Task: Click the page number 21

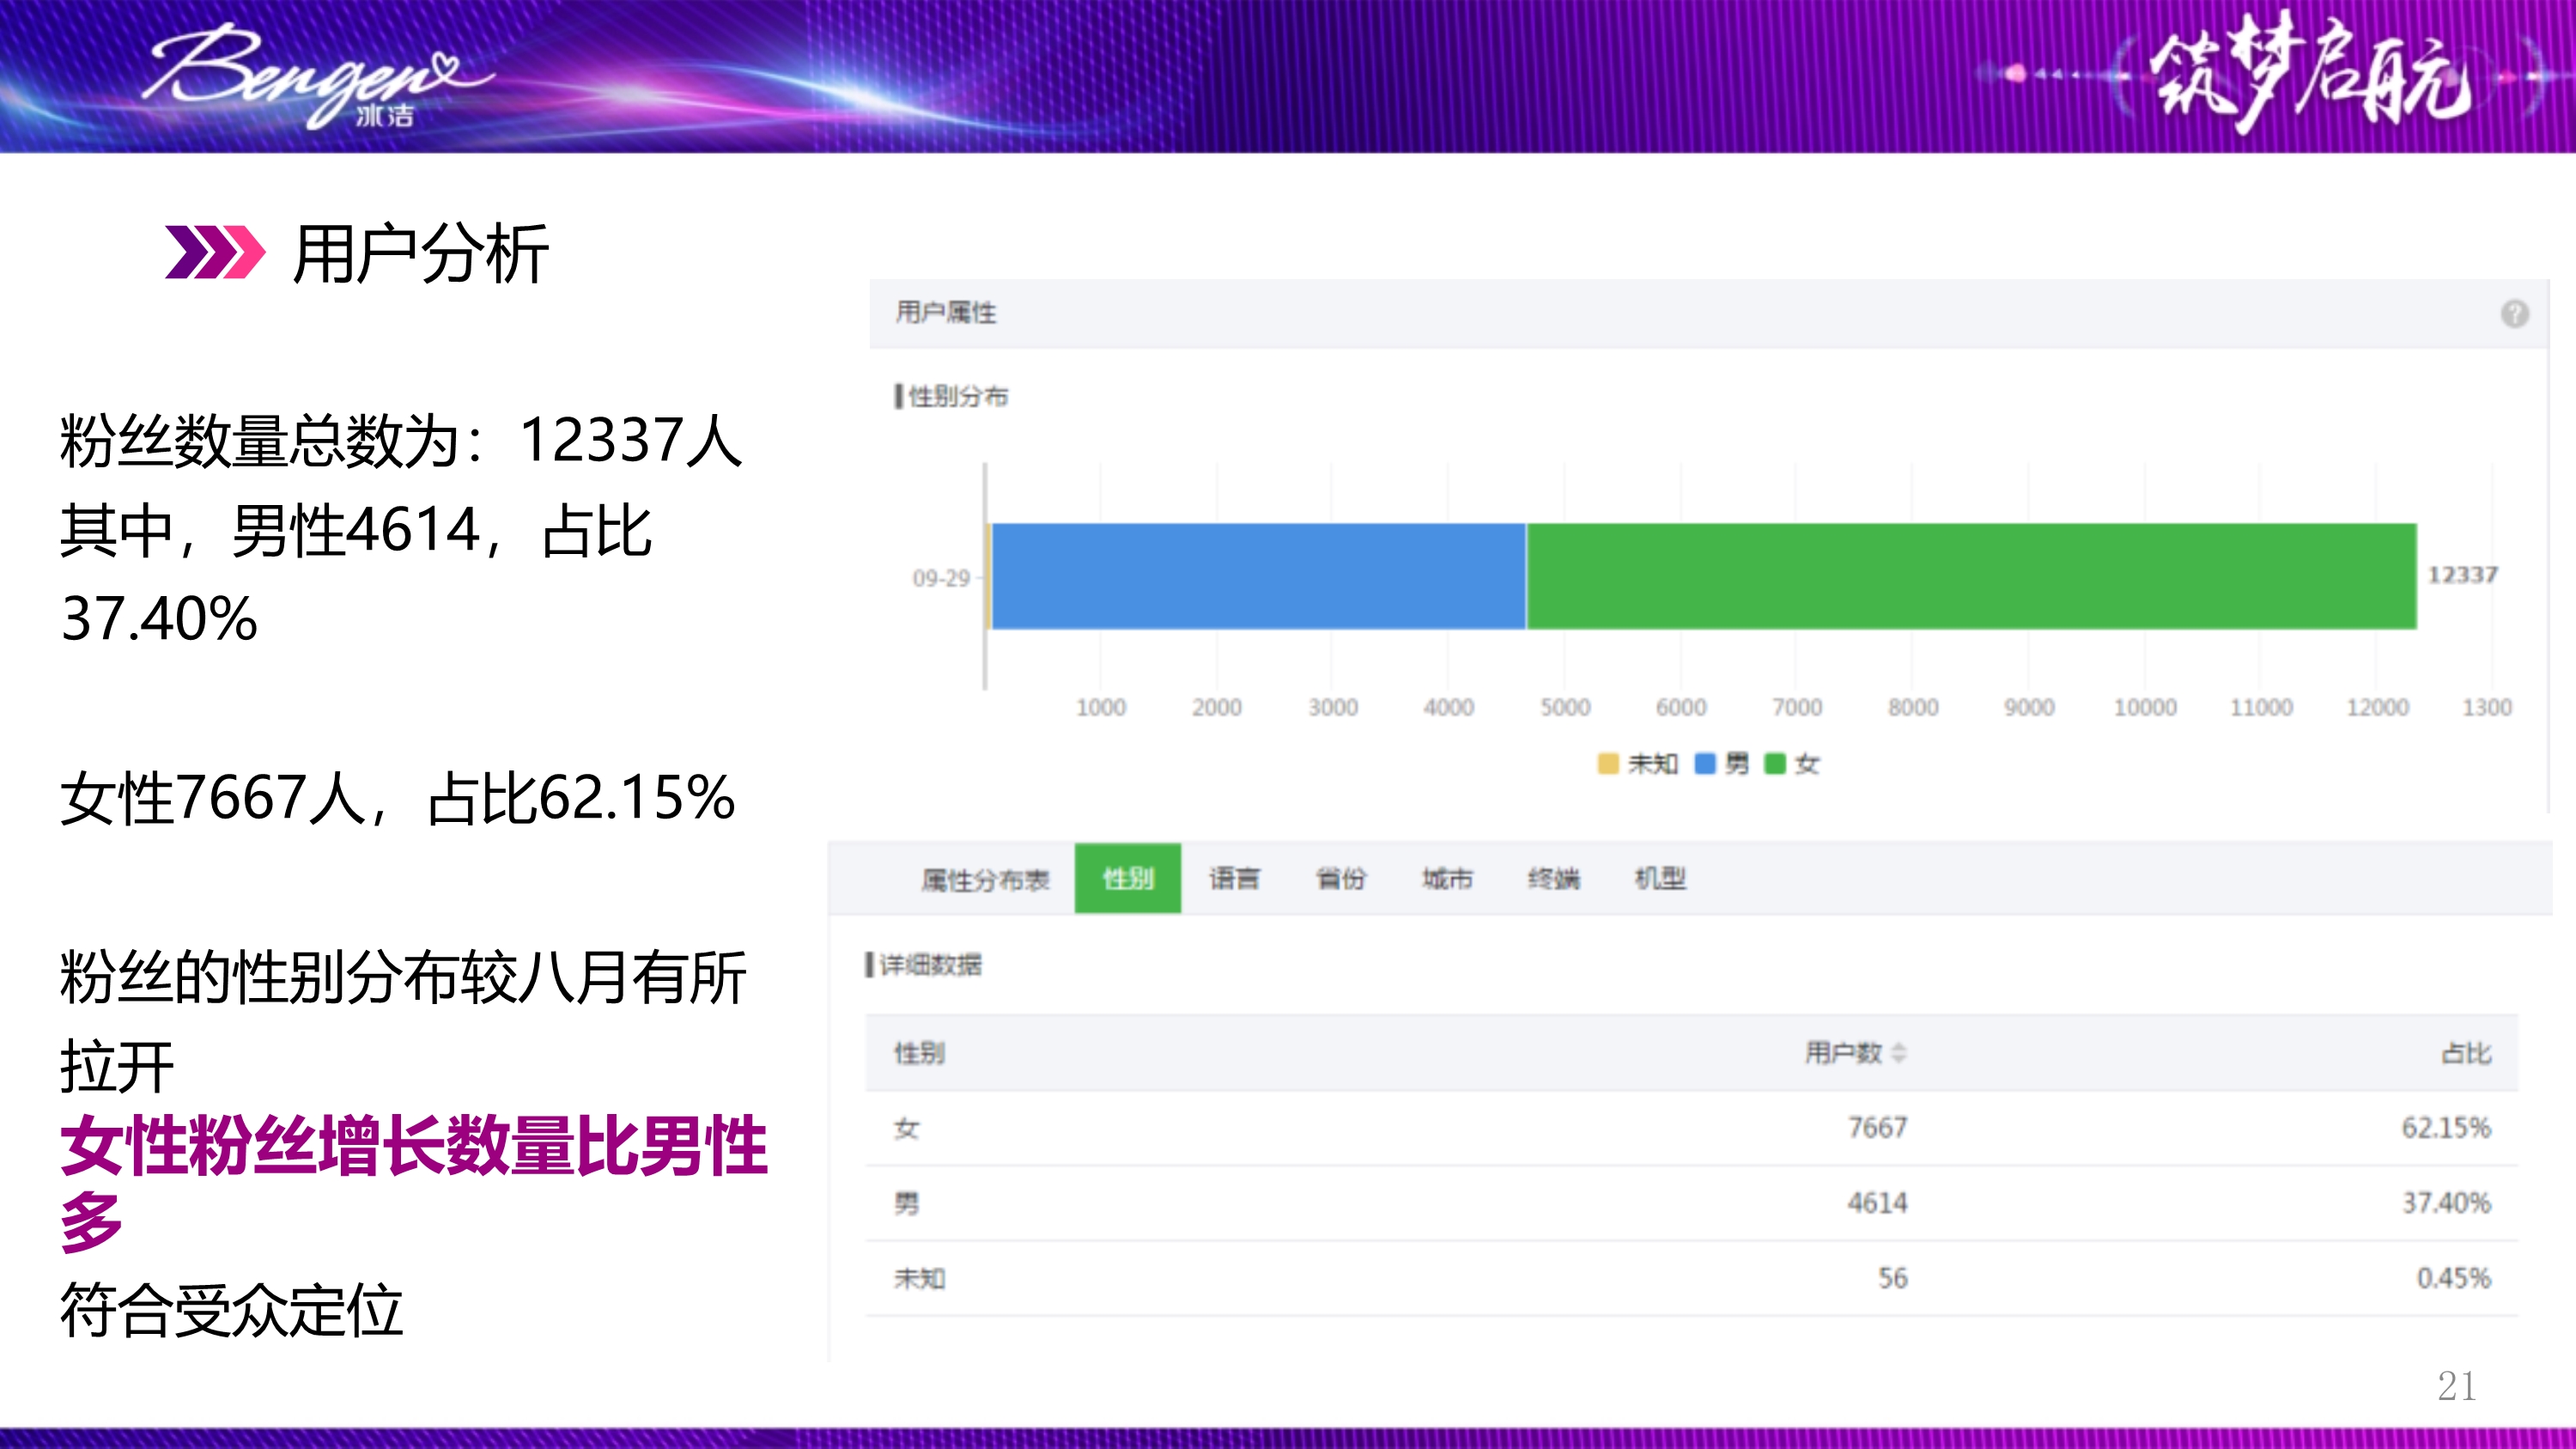Action: pyautogui.click(x=2456, y=1386)
